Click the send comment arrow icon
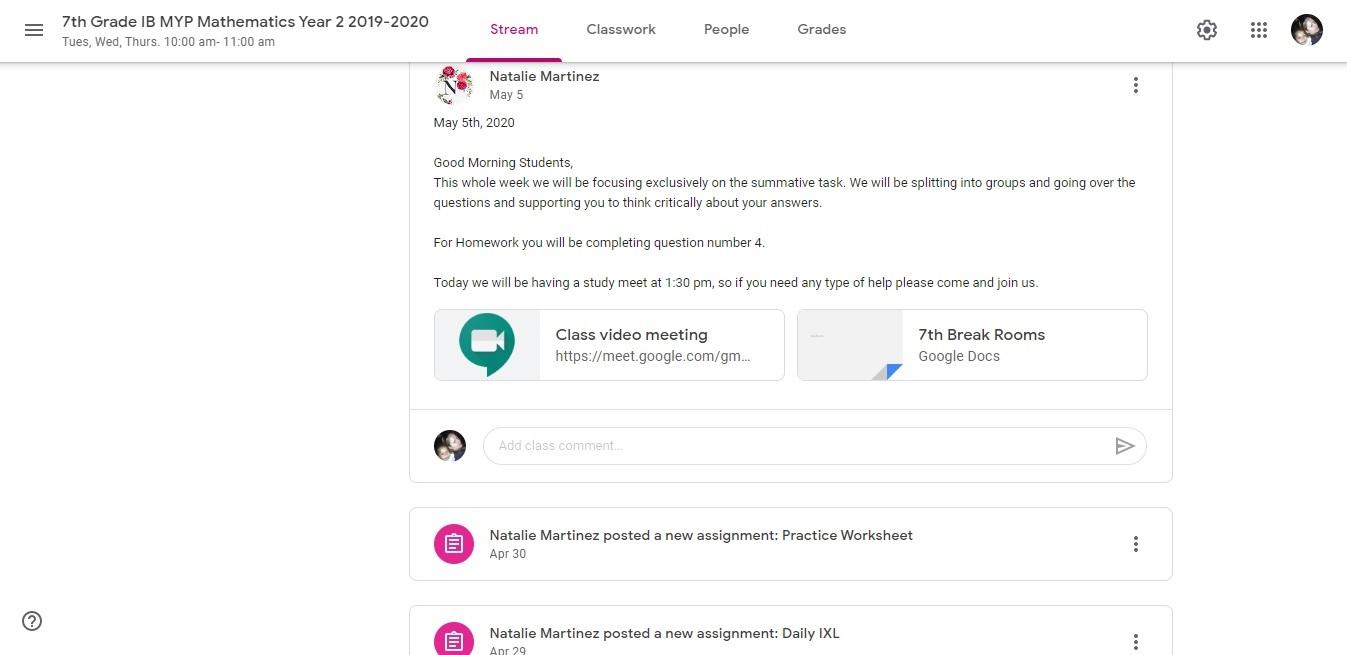This screenshot has height=655, width=1347. [x=1125, y=446]
